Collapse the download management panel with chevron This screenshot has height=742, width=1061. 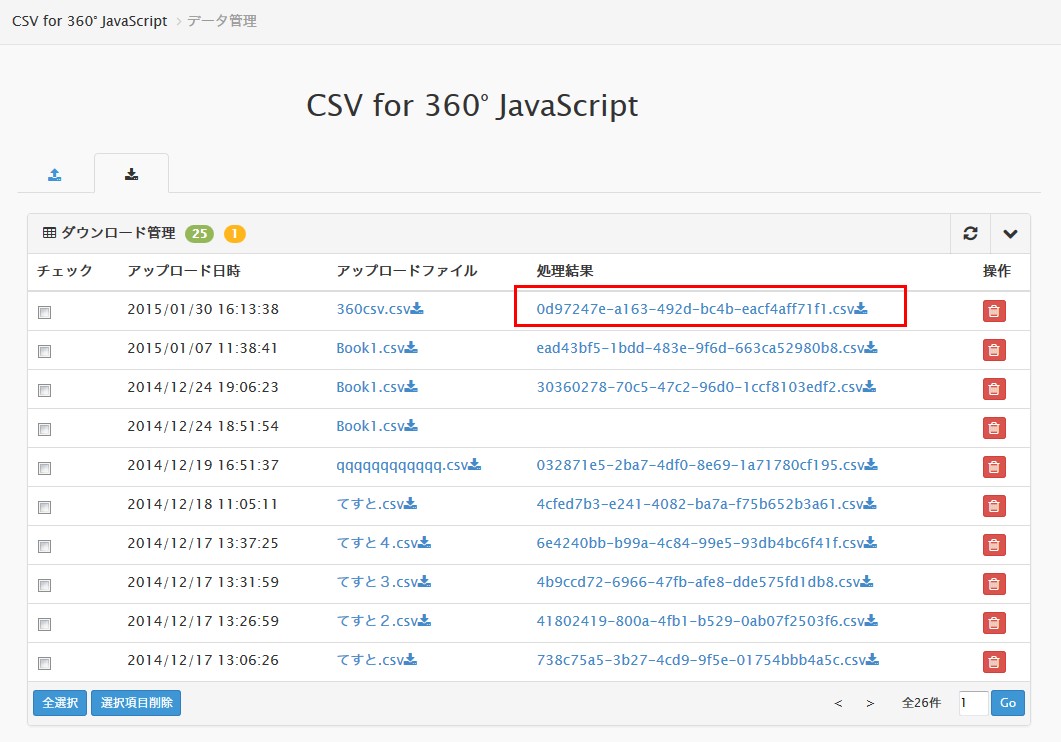point(1010,233)
